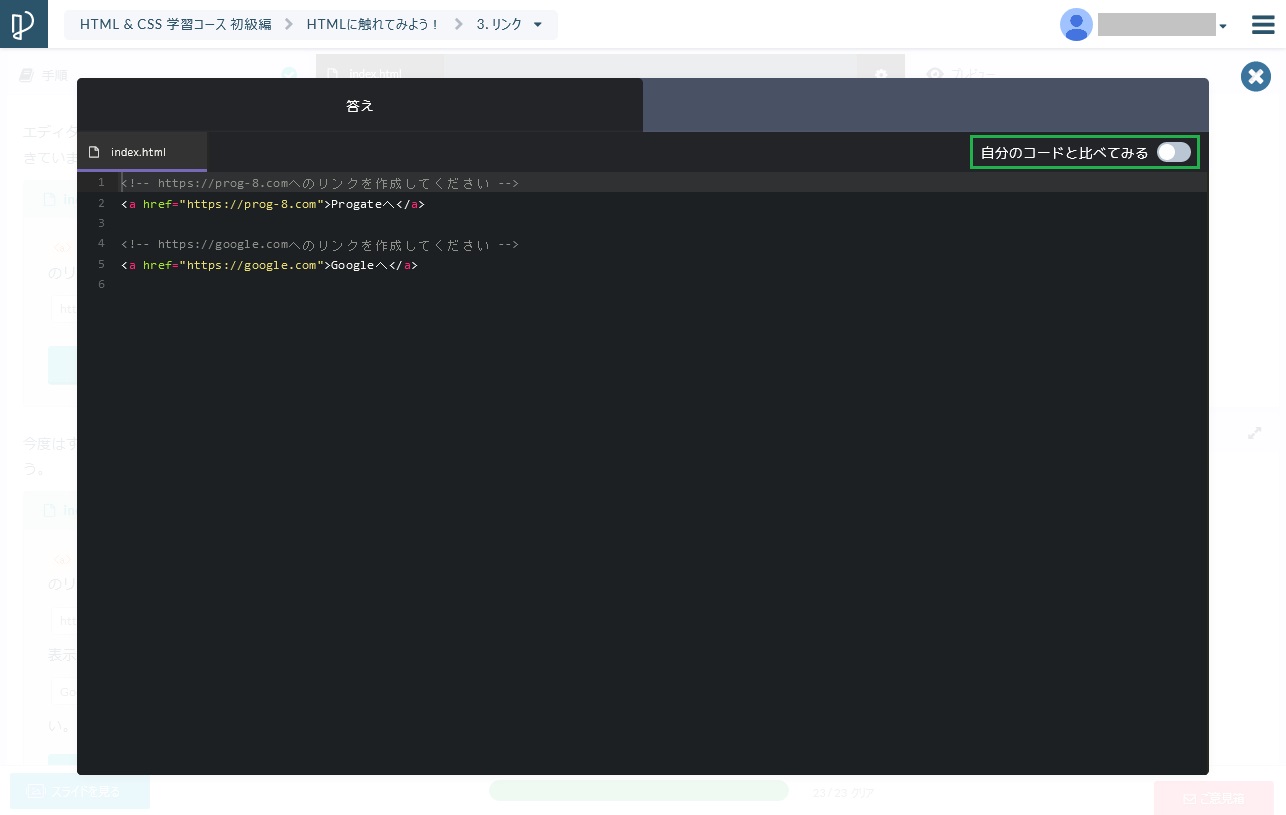
Task: Go to HTMLに触れてみよう！ breadcrumb
Action: pos(373,24)
